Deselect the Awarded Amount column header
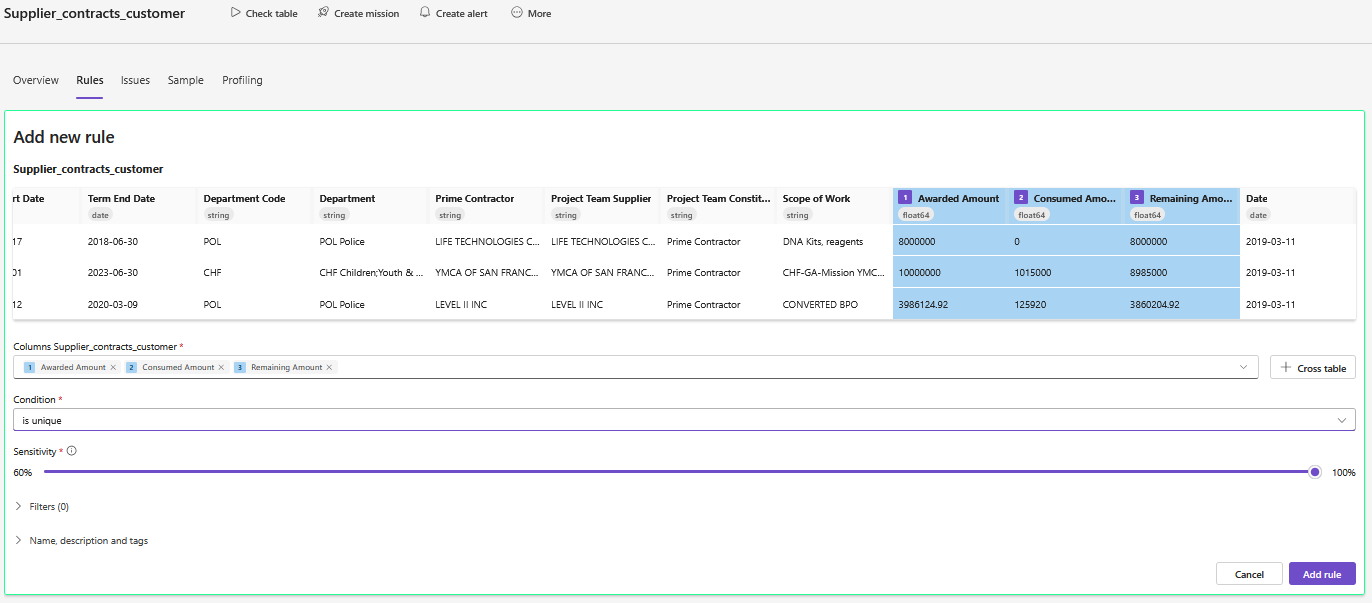Viewport: 1372px width, 603px height. pyautogui.click(x=950, y=199)
